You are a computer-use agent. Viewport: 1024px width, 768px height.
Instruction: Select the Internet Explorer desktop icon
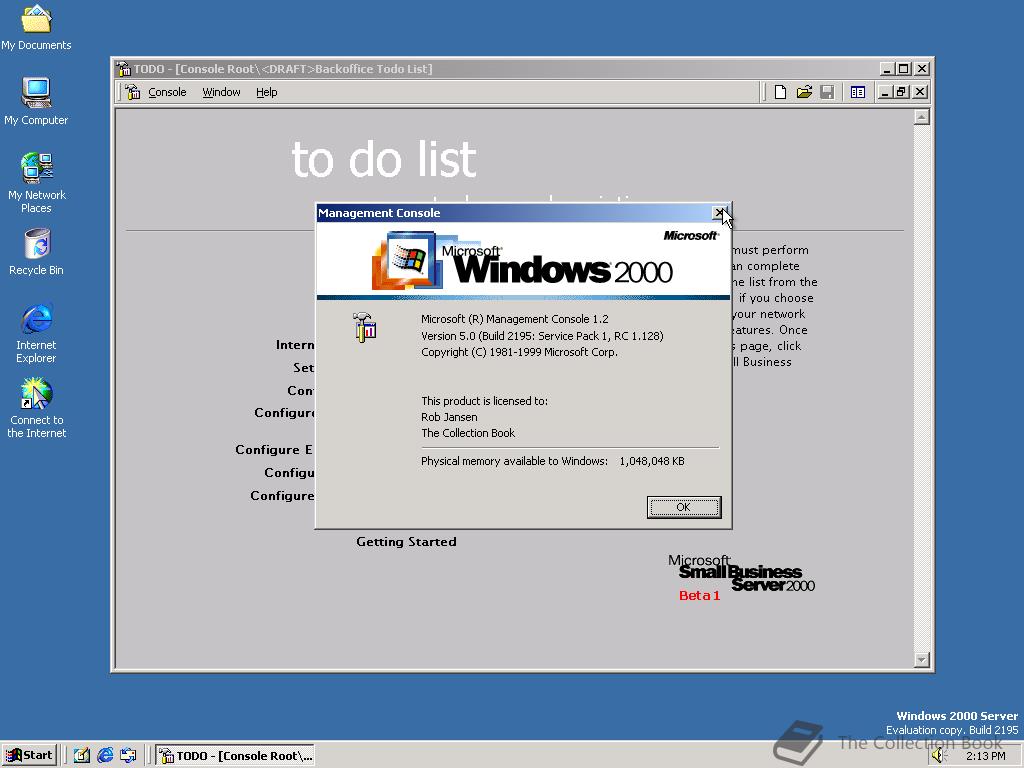37,333
